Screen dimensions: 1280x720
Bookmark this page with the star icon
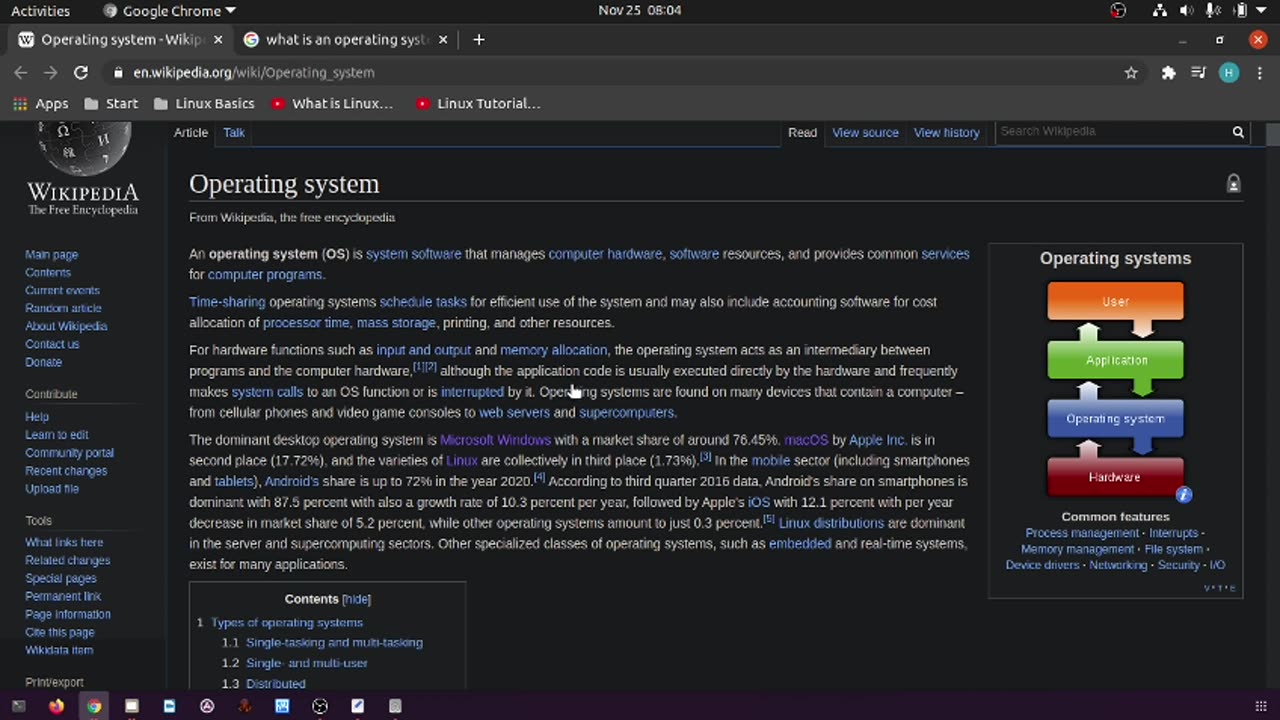coord(1131,72)
